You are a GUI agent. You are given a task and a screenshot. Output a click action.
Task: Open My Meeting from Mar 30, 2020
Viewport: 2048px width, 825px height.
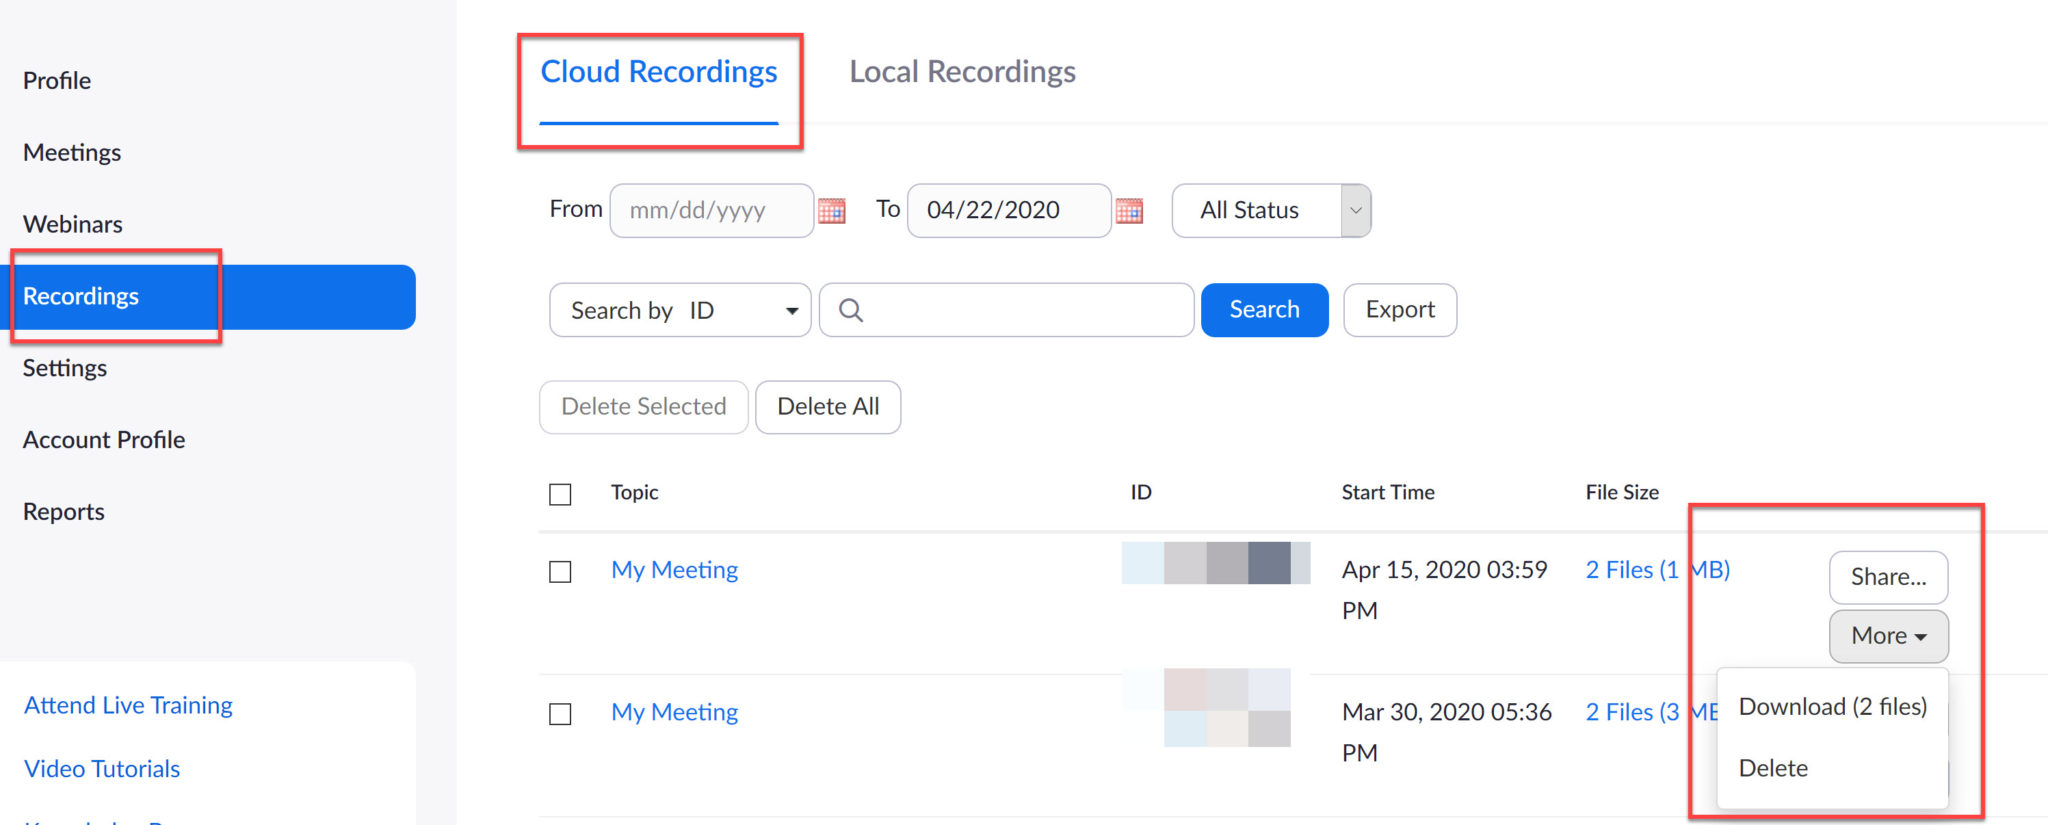(x=675, y=712)
